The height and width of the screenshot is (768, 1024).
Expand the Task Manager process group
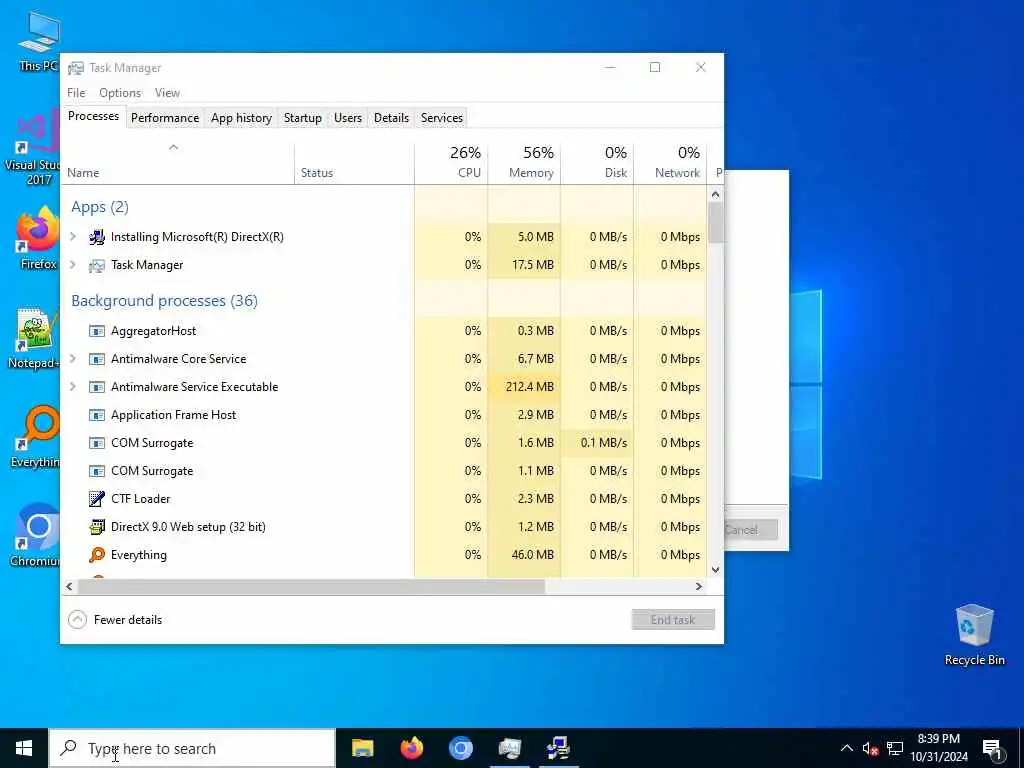coord(73,265)
